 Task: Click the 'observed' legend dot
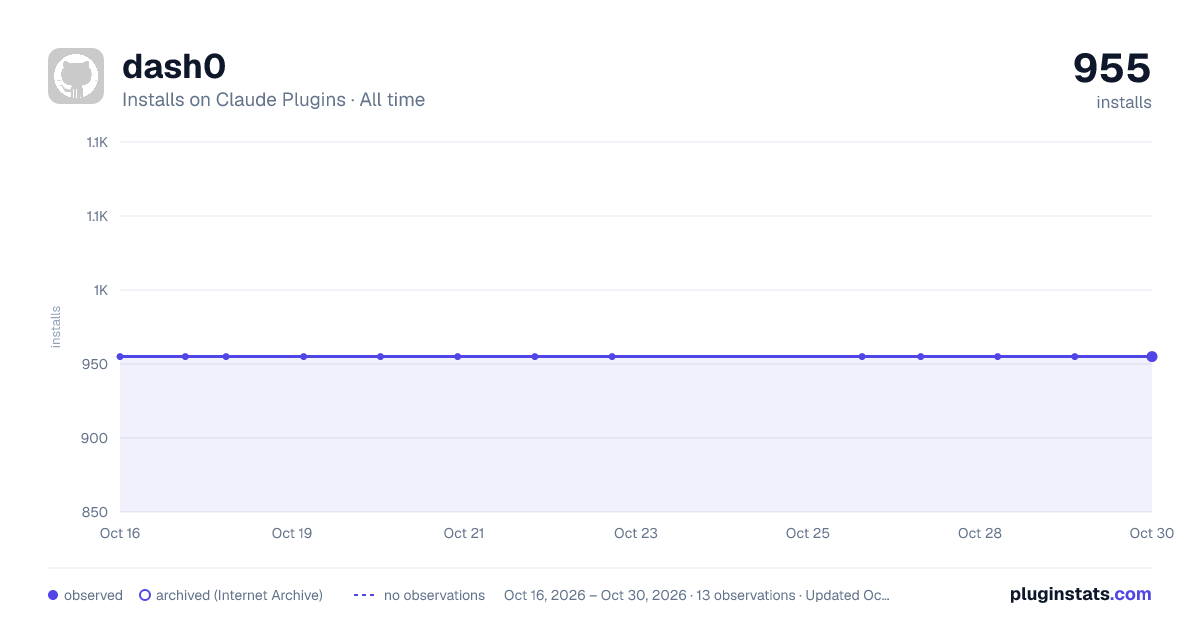(x=53, y=595)
